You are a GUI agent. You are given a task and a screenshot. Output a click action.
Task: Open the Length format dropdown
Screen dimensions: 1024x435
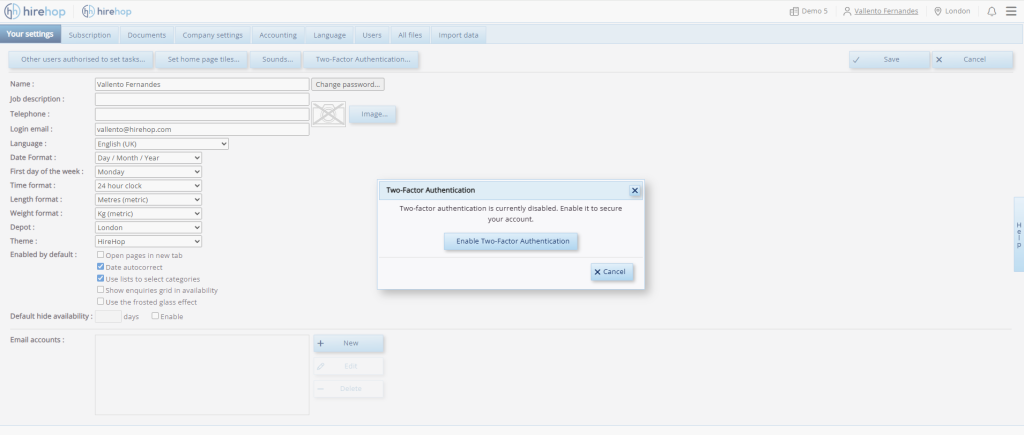(148, 199)
